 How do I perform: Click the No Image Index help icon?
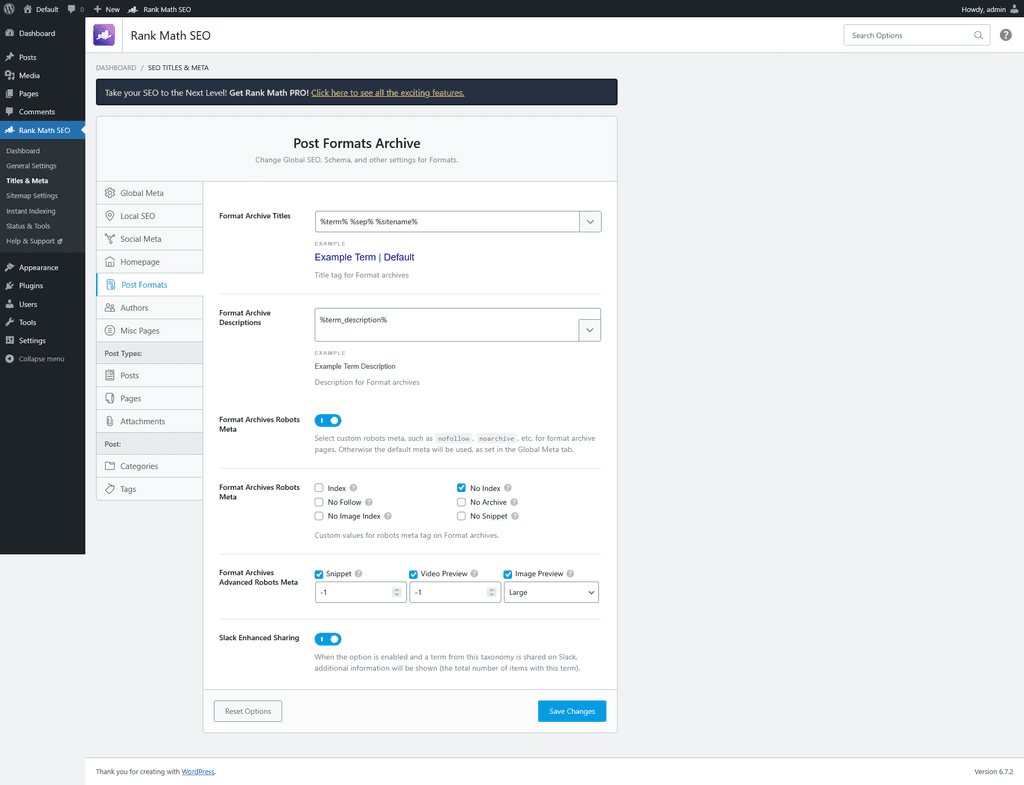pos(388,516)
